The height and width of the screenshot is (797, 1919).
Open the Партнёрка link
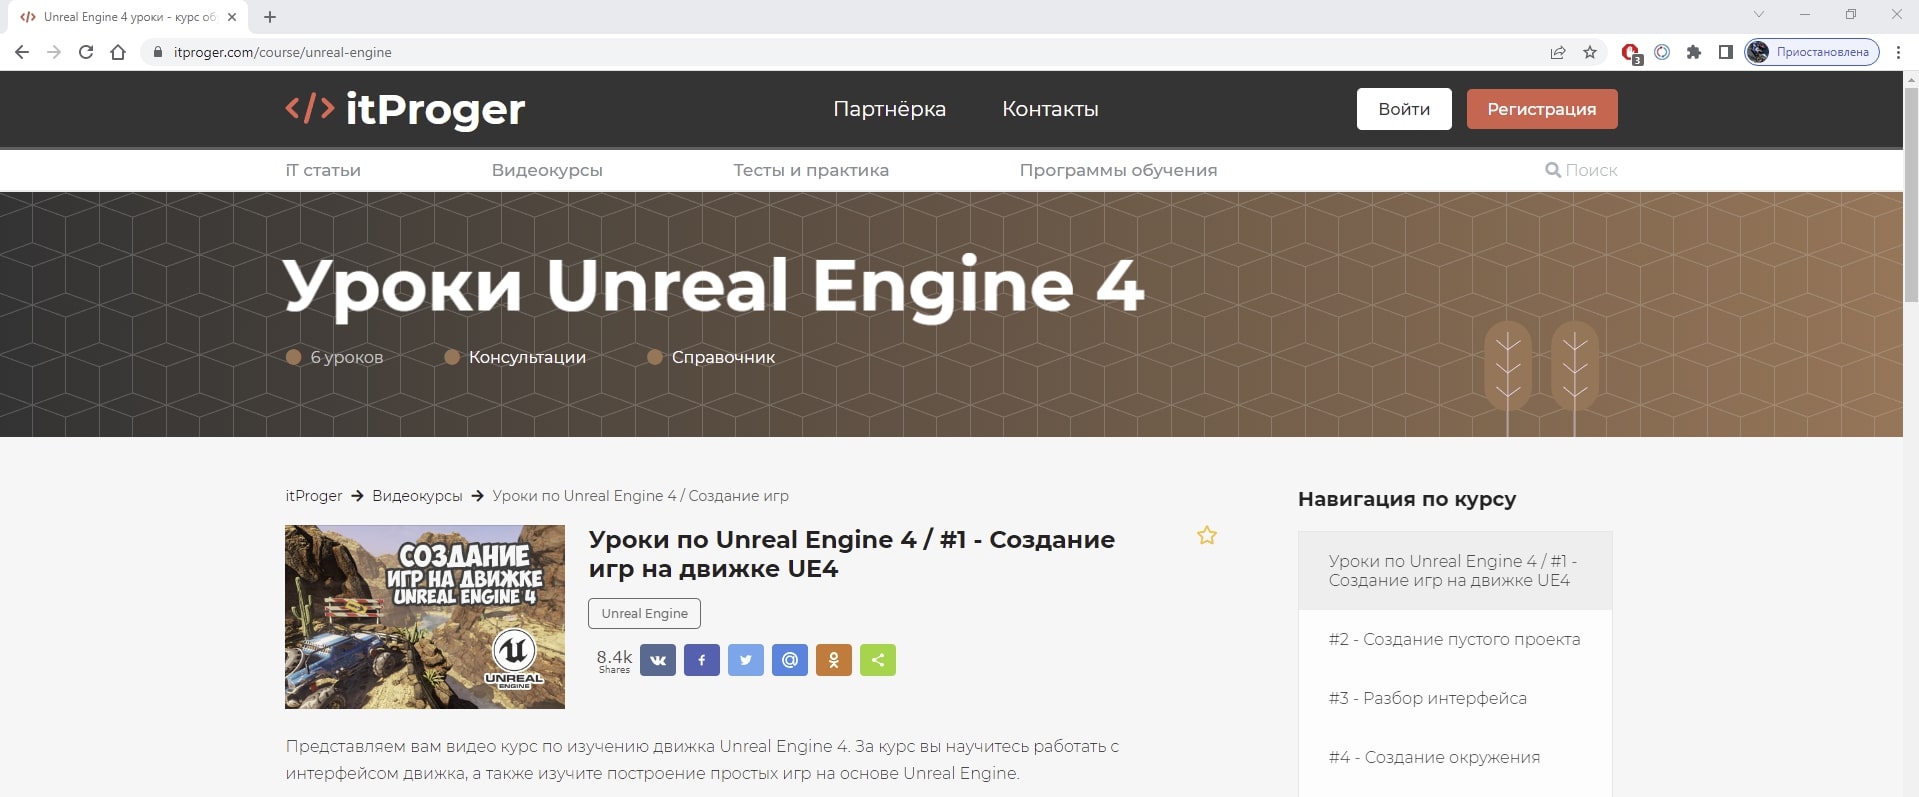coord(889,109)
